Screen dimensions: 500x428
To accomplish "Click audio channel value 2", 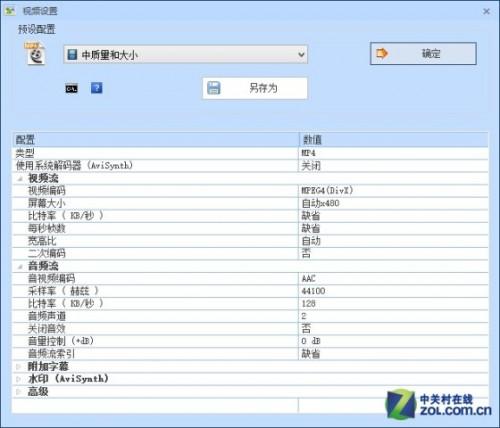I will (x=304, y=316).
